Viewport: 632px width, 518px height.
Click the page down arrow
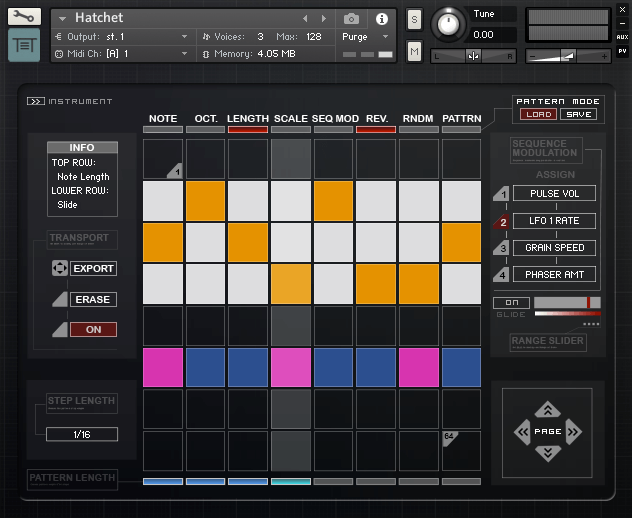[547, 453]
